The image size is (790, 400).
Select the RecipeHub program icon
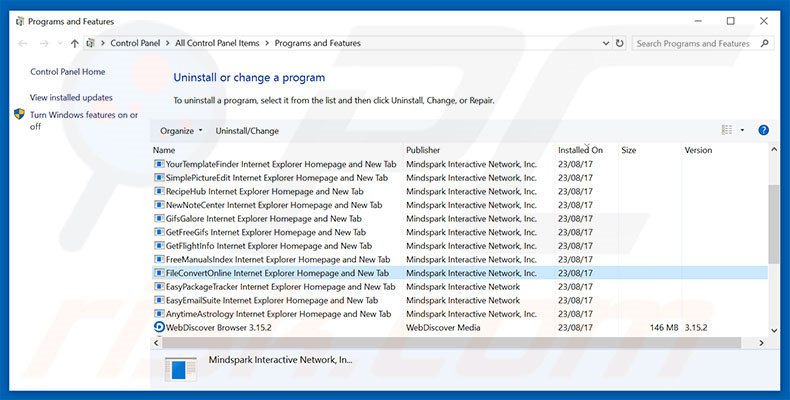tap(159, 191)
